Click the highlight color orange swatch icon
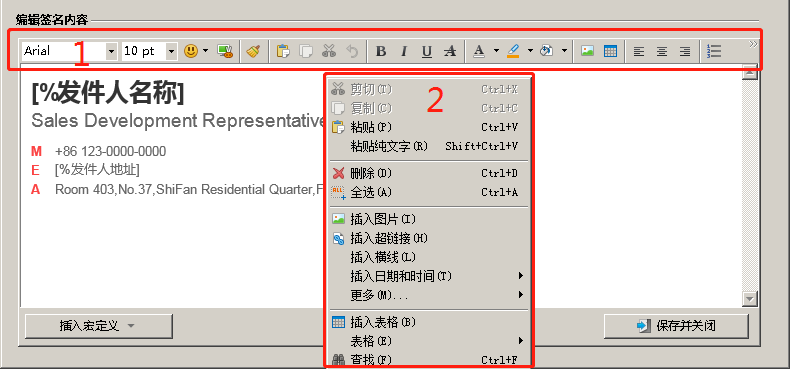This screenshot has width=790, height=369. (x=513, y=51)
